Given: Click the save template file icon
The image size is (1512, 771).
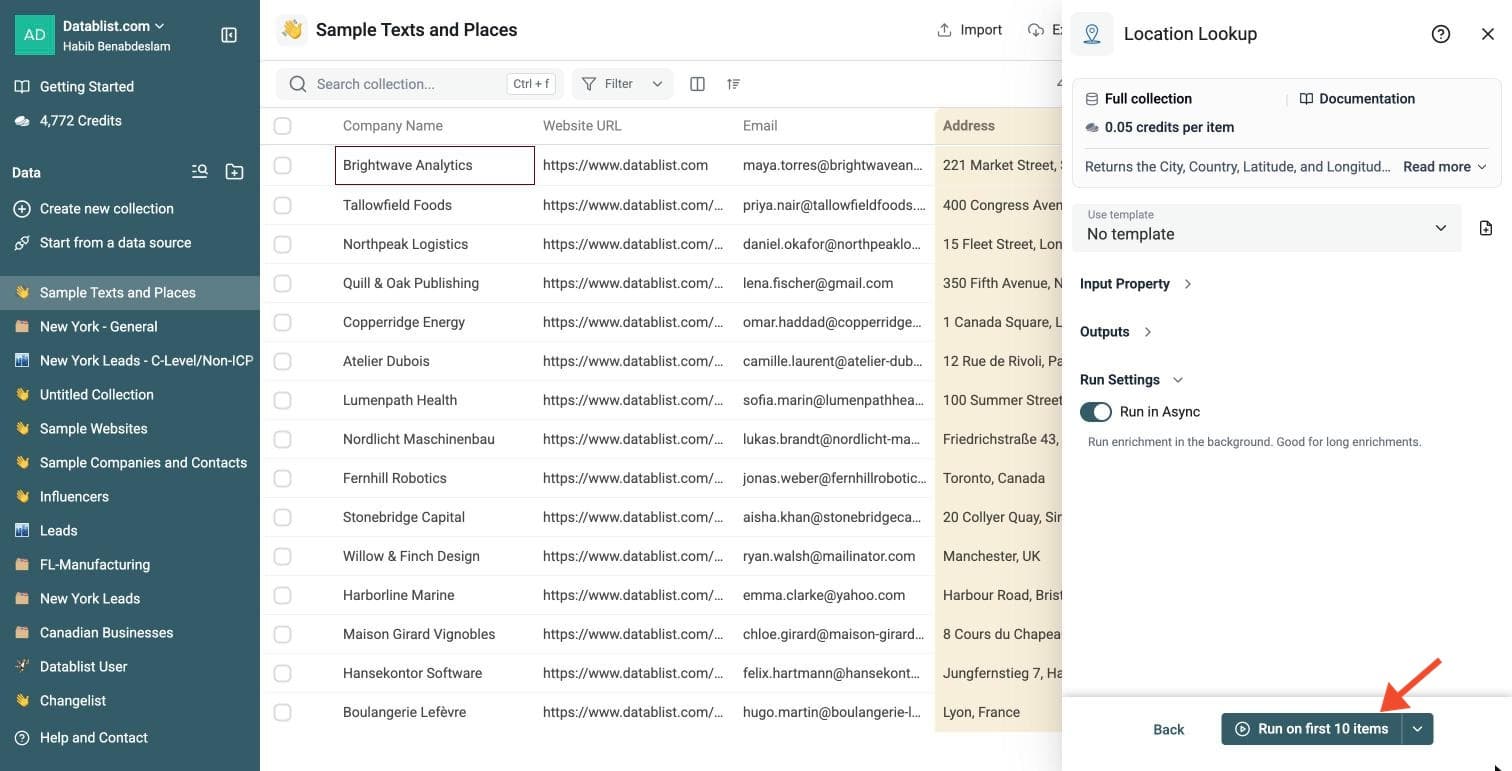Looking at the screenshot, I should coord(1486,228).
